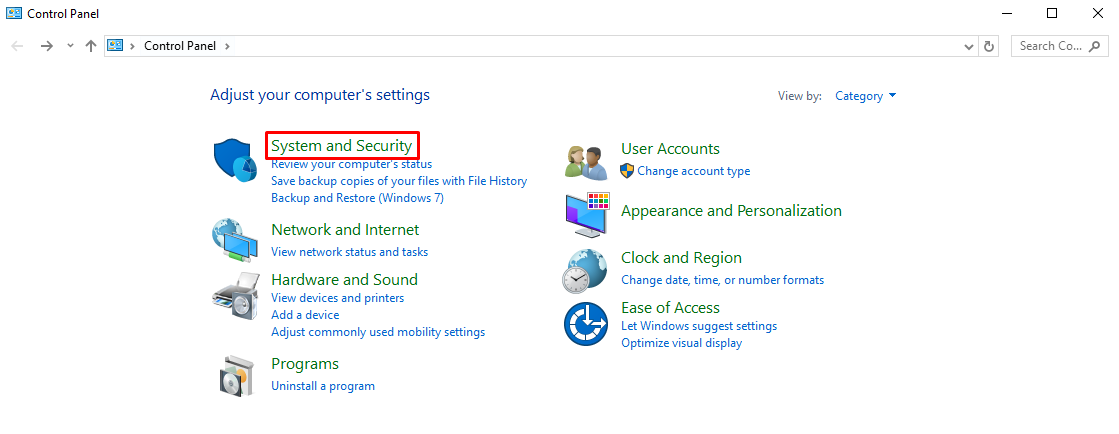Click the Back arrow in navigation bar
This screenshot has width=1119, height=434.
pyautogui.click(x=17, y=46)
